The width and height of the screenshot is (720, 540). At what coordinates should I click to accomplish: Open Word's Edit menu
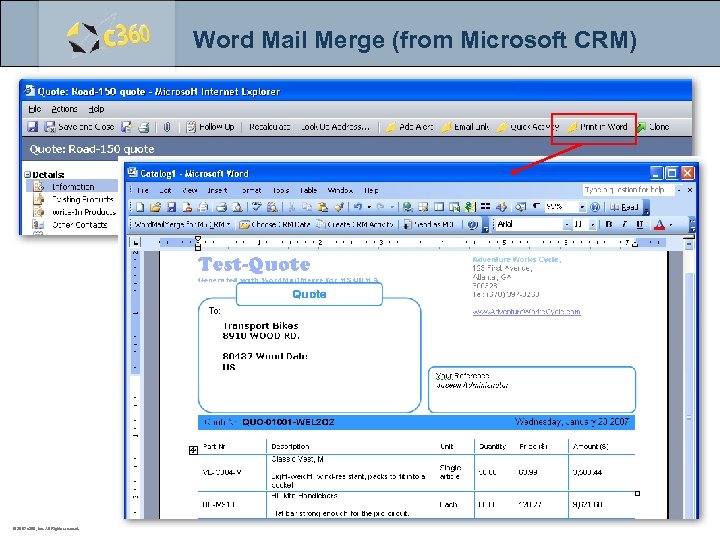(x=165, y=190)
